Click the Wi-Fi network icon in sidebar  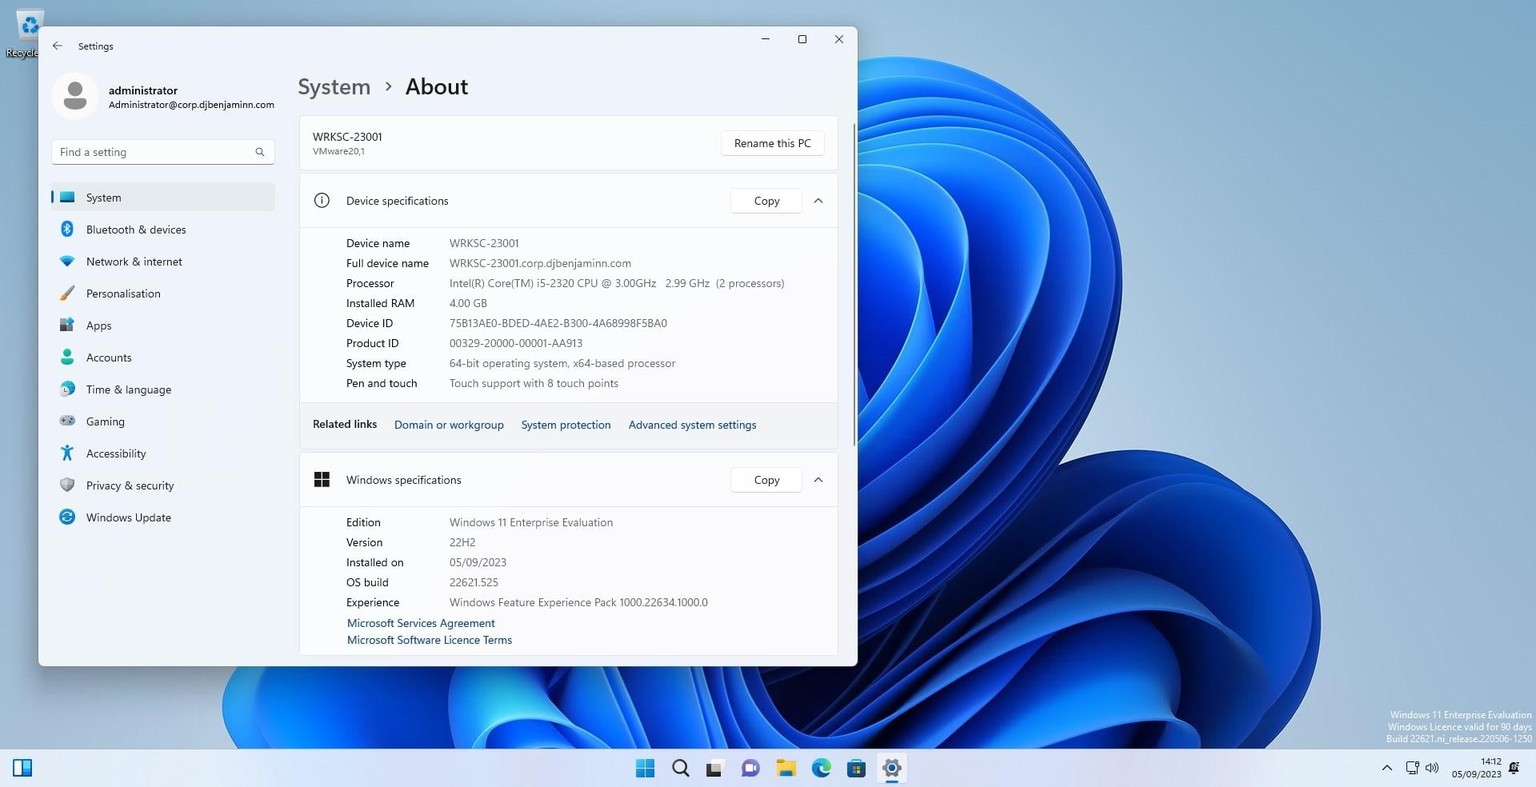pos(67,261)
